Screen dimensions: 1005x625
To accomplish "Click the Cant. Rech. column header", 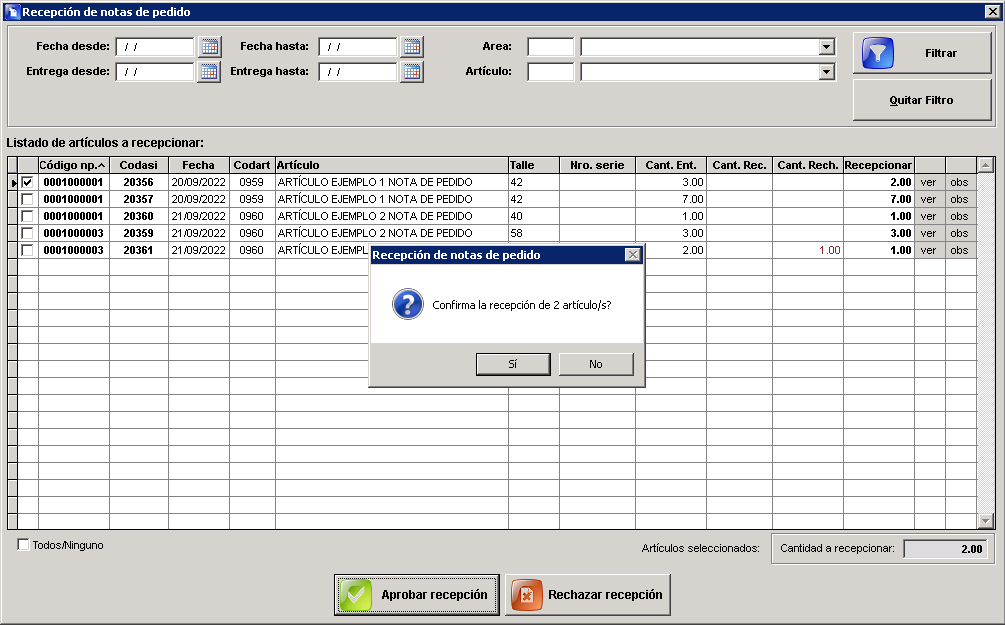I will point(808,165).
